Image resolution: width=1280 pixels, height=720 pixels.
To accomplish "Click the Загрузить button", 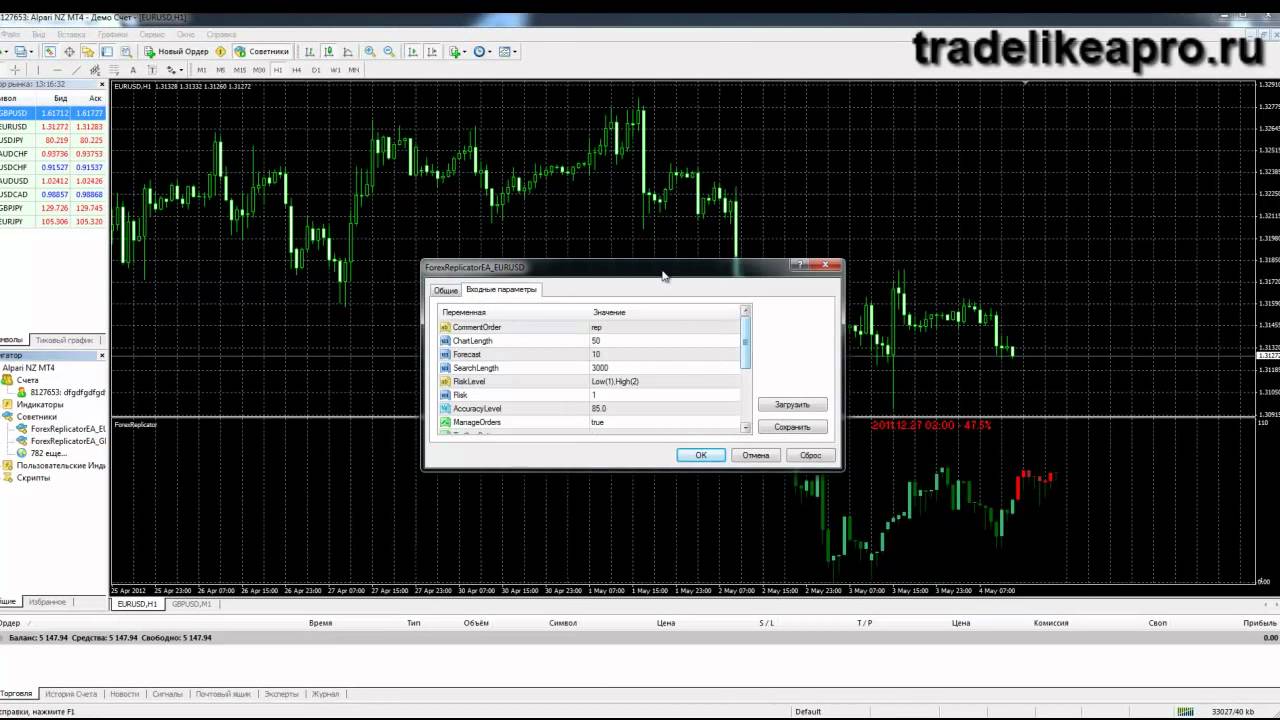I will [x=792, y=405].
